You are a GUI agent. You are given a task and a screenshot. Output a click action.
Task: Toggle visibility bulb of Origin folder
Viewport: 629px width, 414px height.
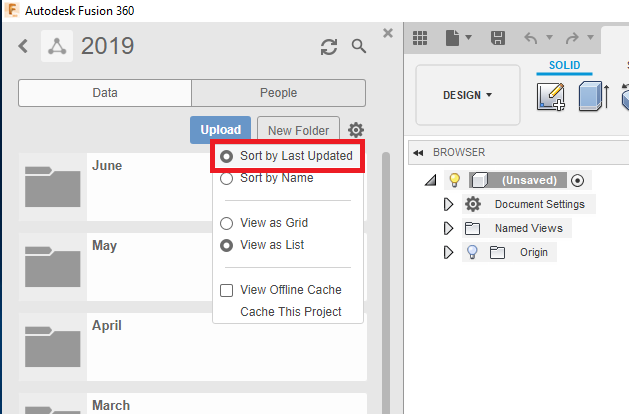pos(474,252)
